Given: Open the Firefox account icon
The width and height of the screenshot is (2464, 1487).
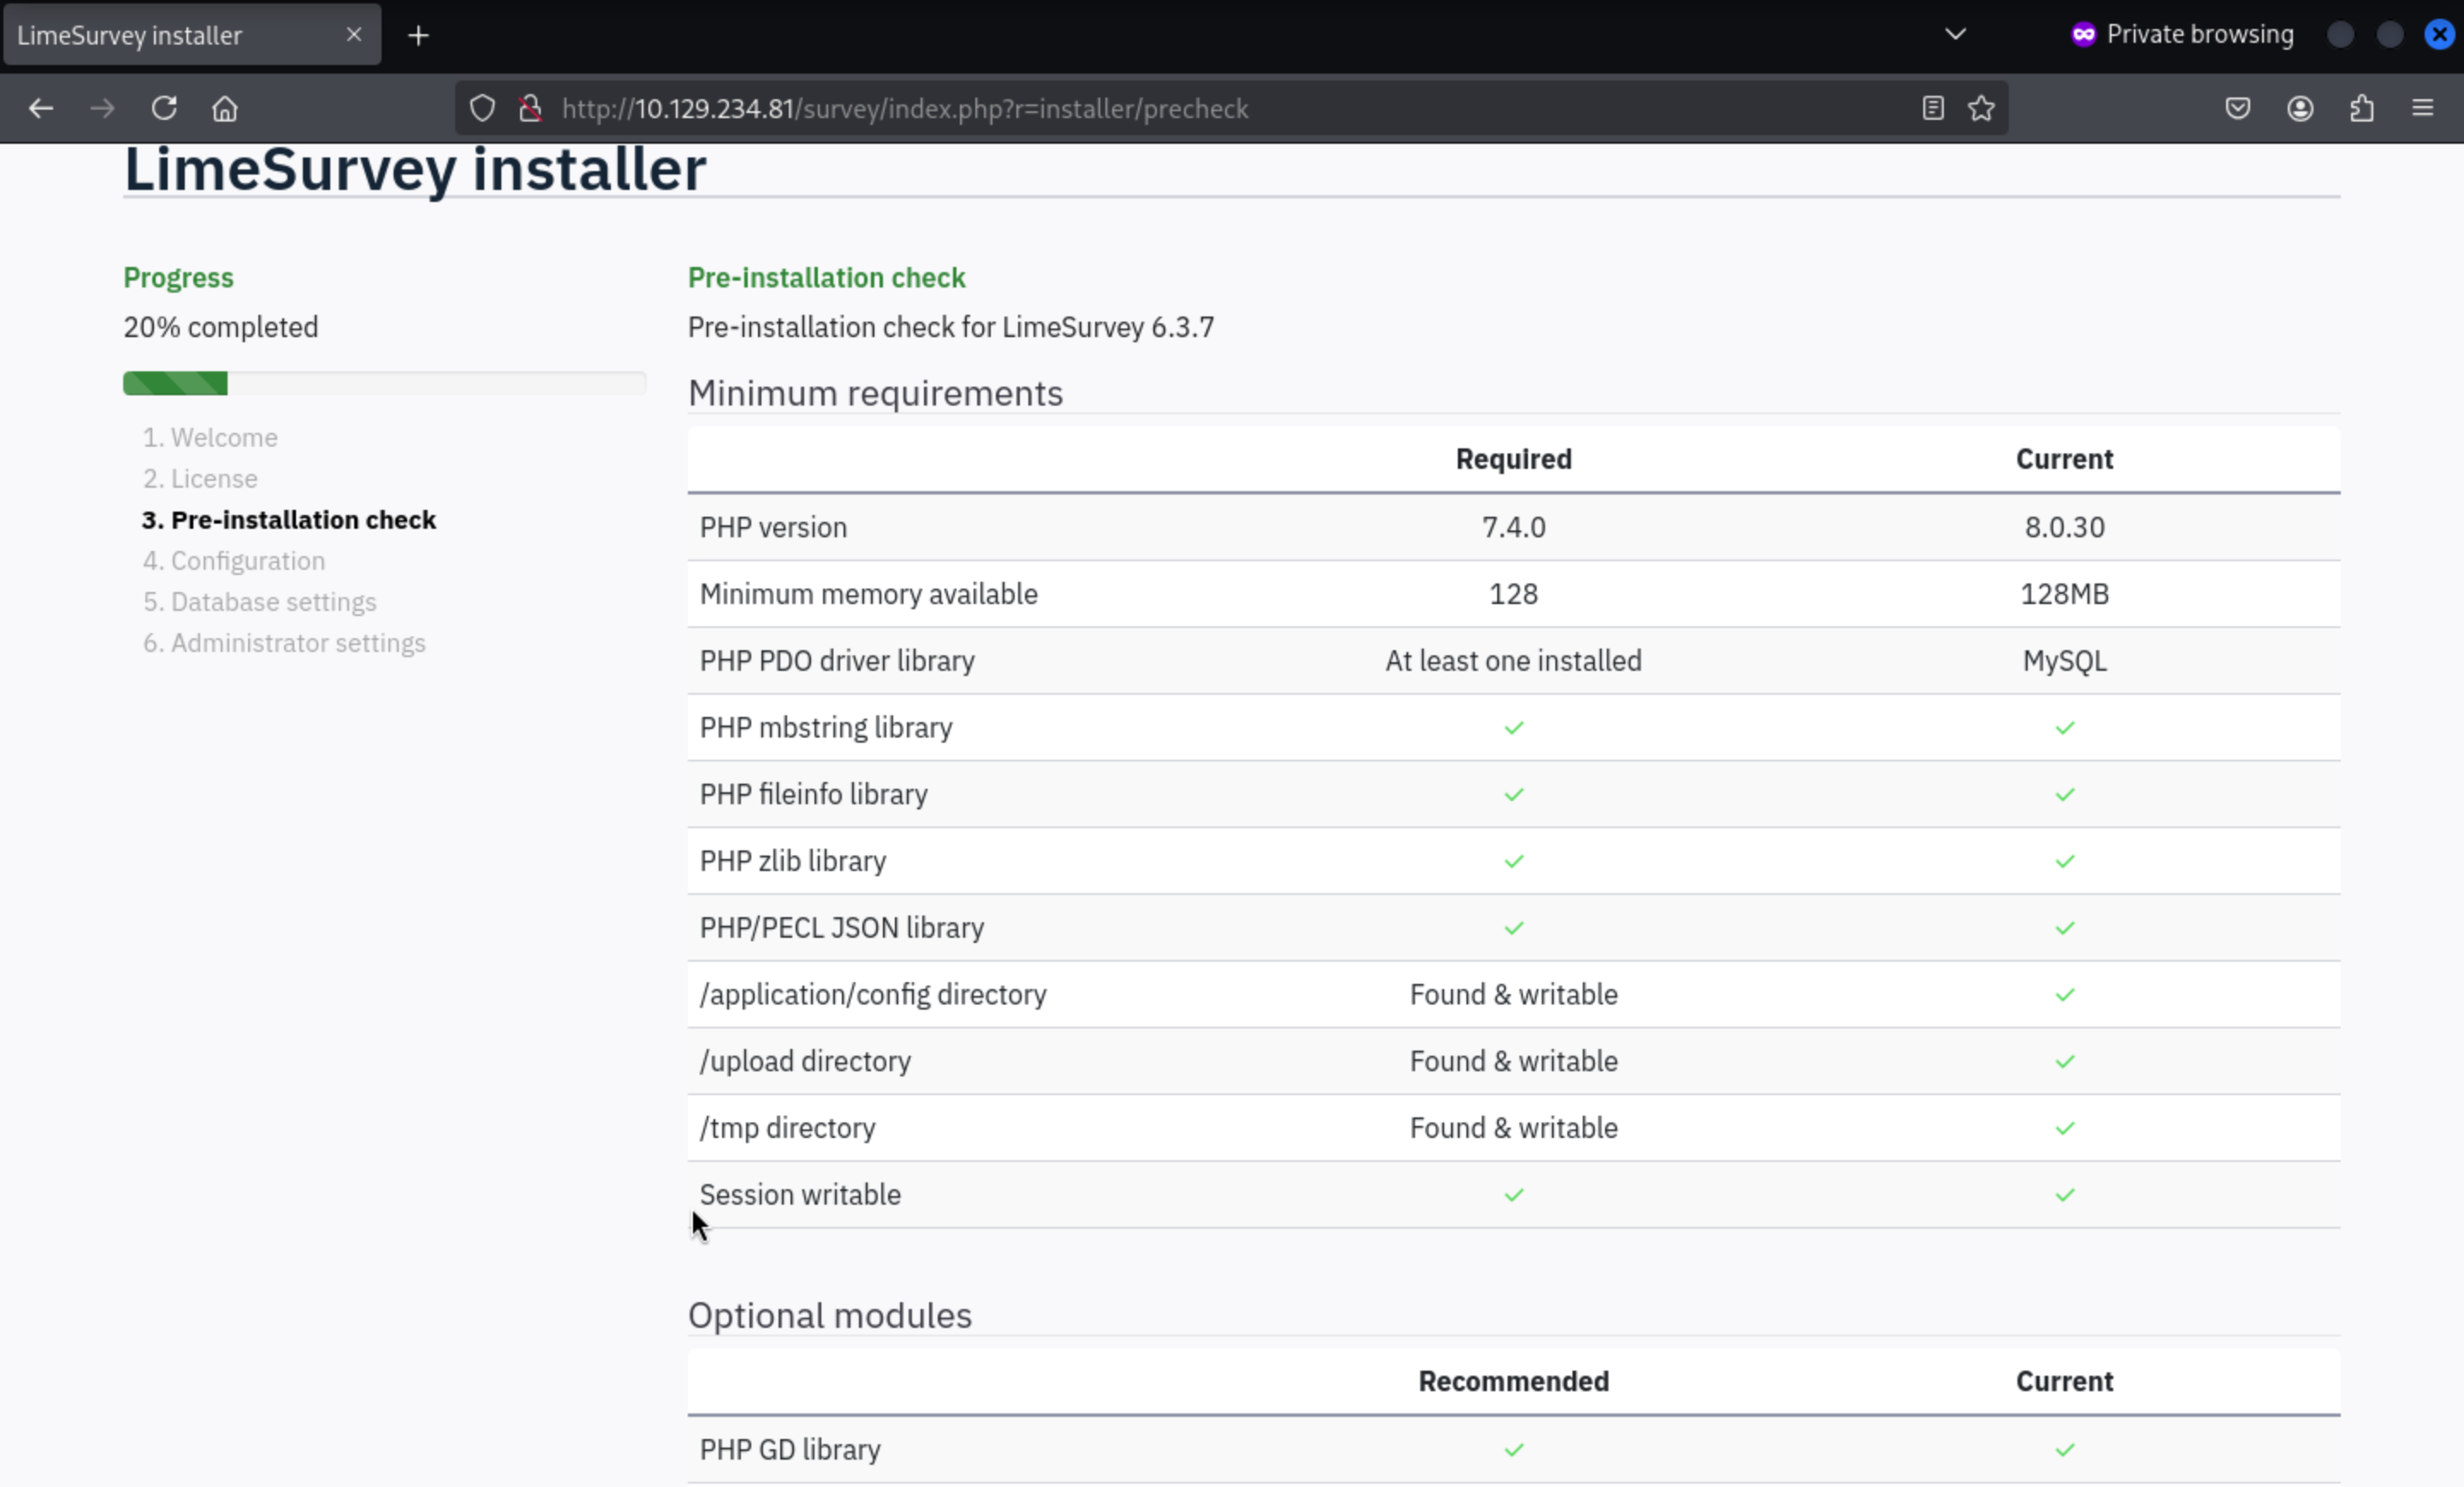Looking at the screenshot, I should point(2300,108).
